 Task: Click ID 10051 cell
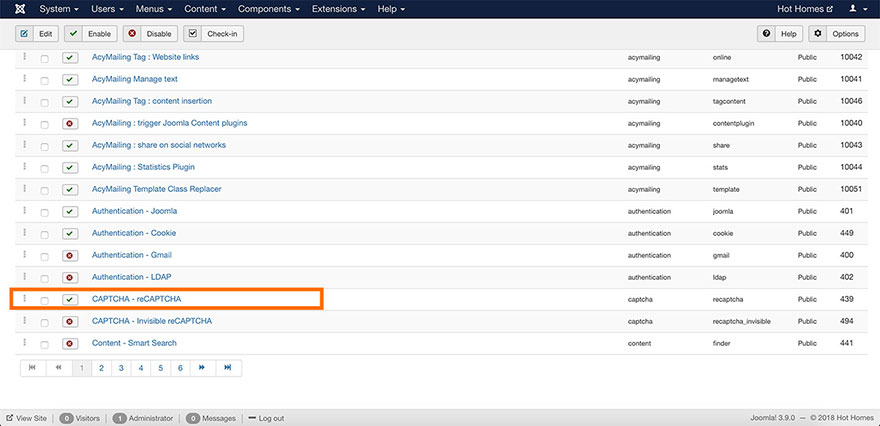pos(851,189)
